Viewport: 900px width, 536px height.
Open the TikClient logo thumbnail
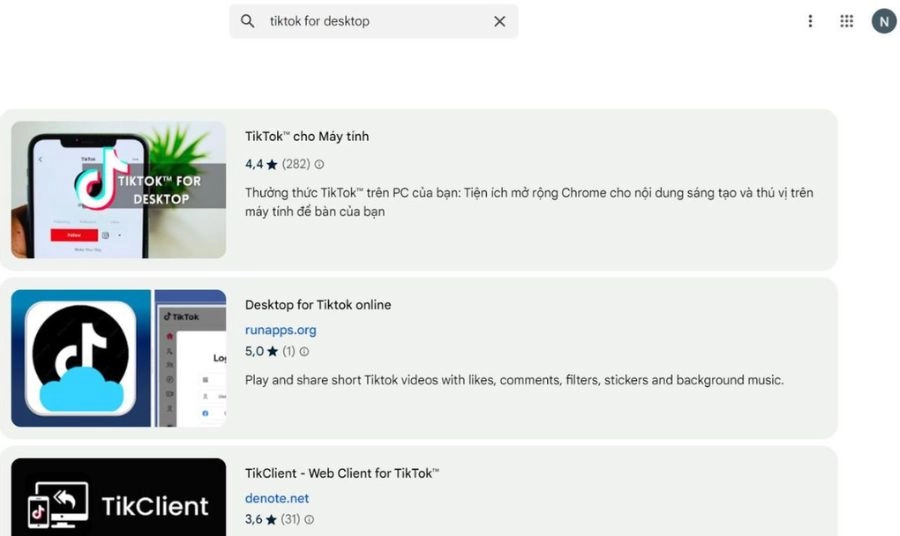tap(118, 497)
